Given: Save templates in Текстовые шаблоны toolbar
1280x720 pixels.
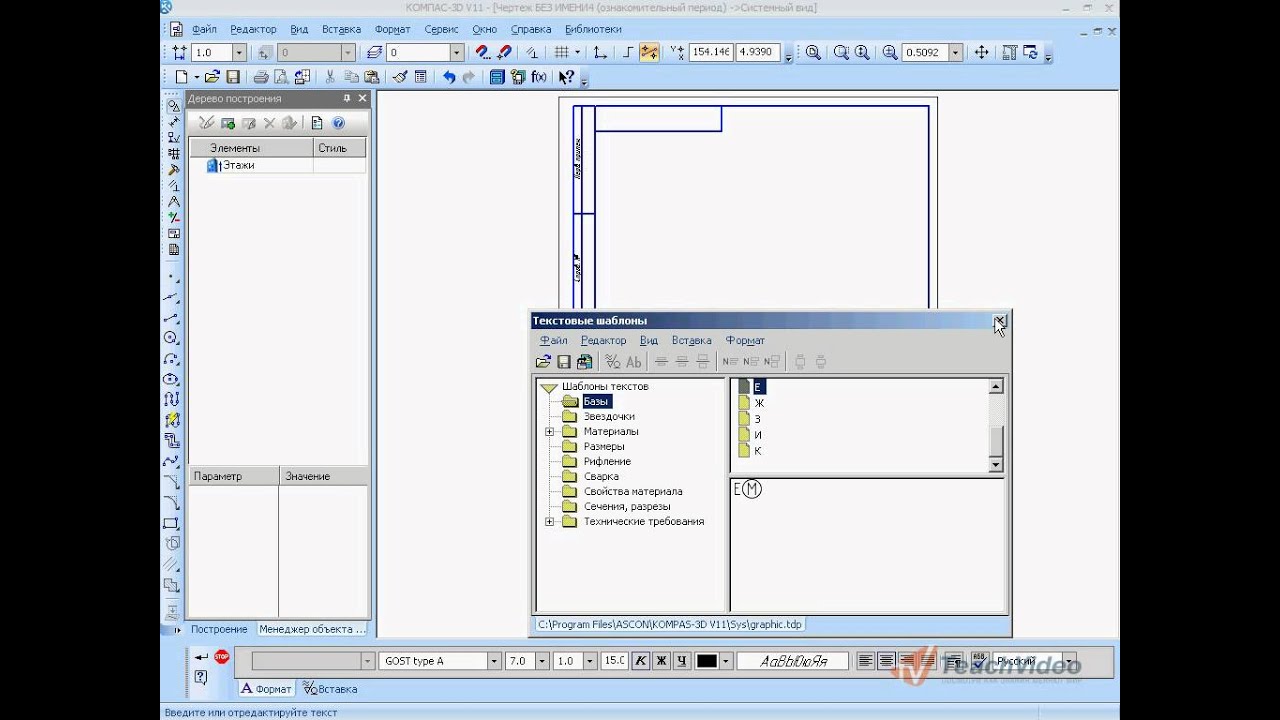Looking at the screenshot, I should [x=564, y=362].
